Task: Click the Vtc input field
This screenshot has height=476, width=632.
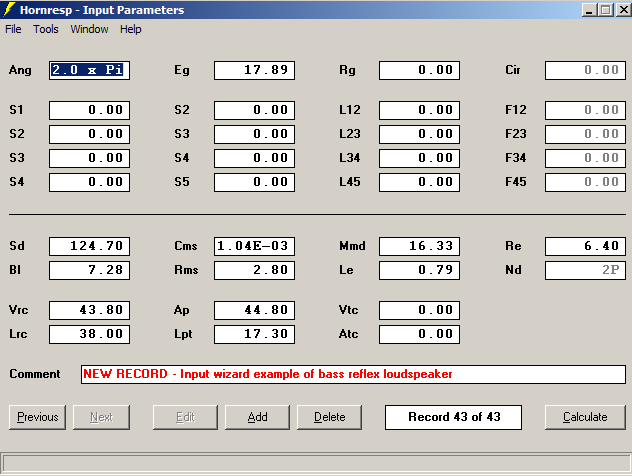Action: point(419,310)
